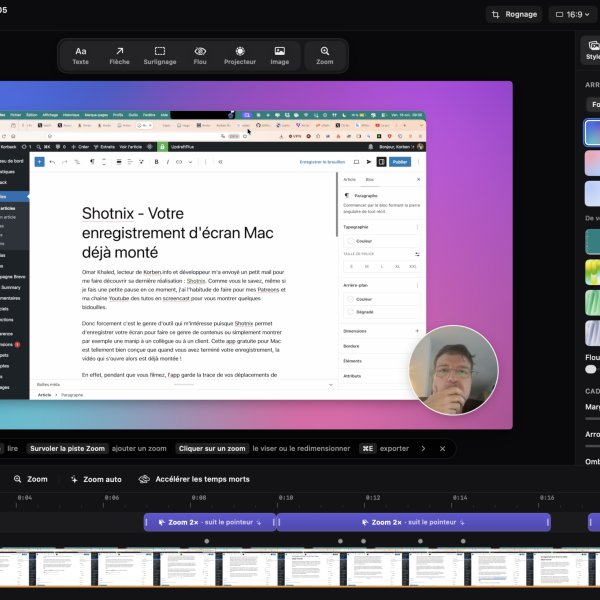Viewport: 600px width, 600px height.
Task: Select the Flèche arrow tool
Action: [119, 56]
